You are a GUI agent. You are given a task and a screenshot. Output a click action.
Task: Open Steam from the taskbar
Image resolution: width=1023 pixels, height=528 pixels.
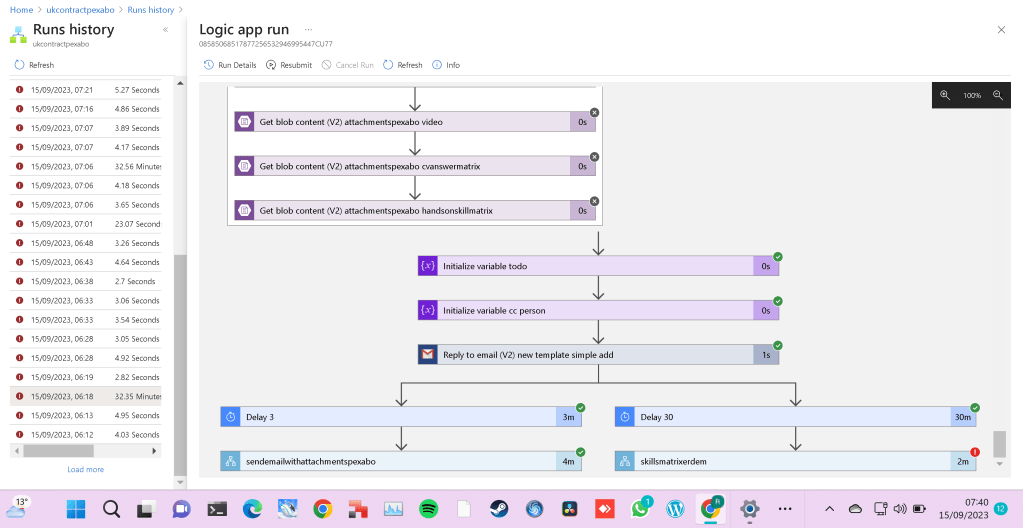(499, 509)
